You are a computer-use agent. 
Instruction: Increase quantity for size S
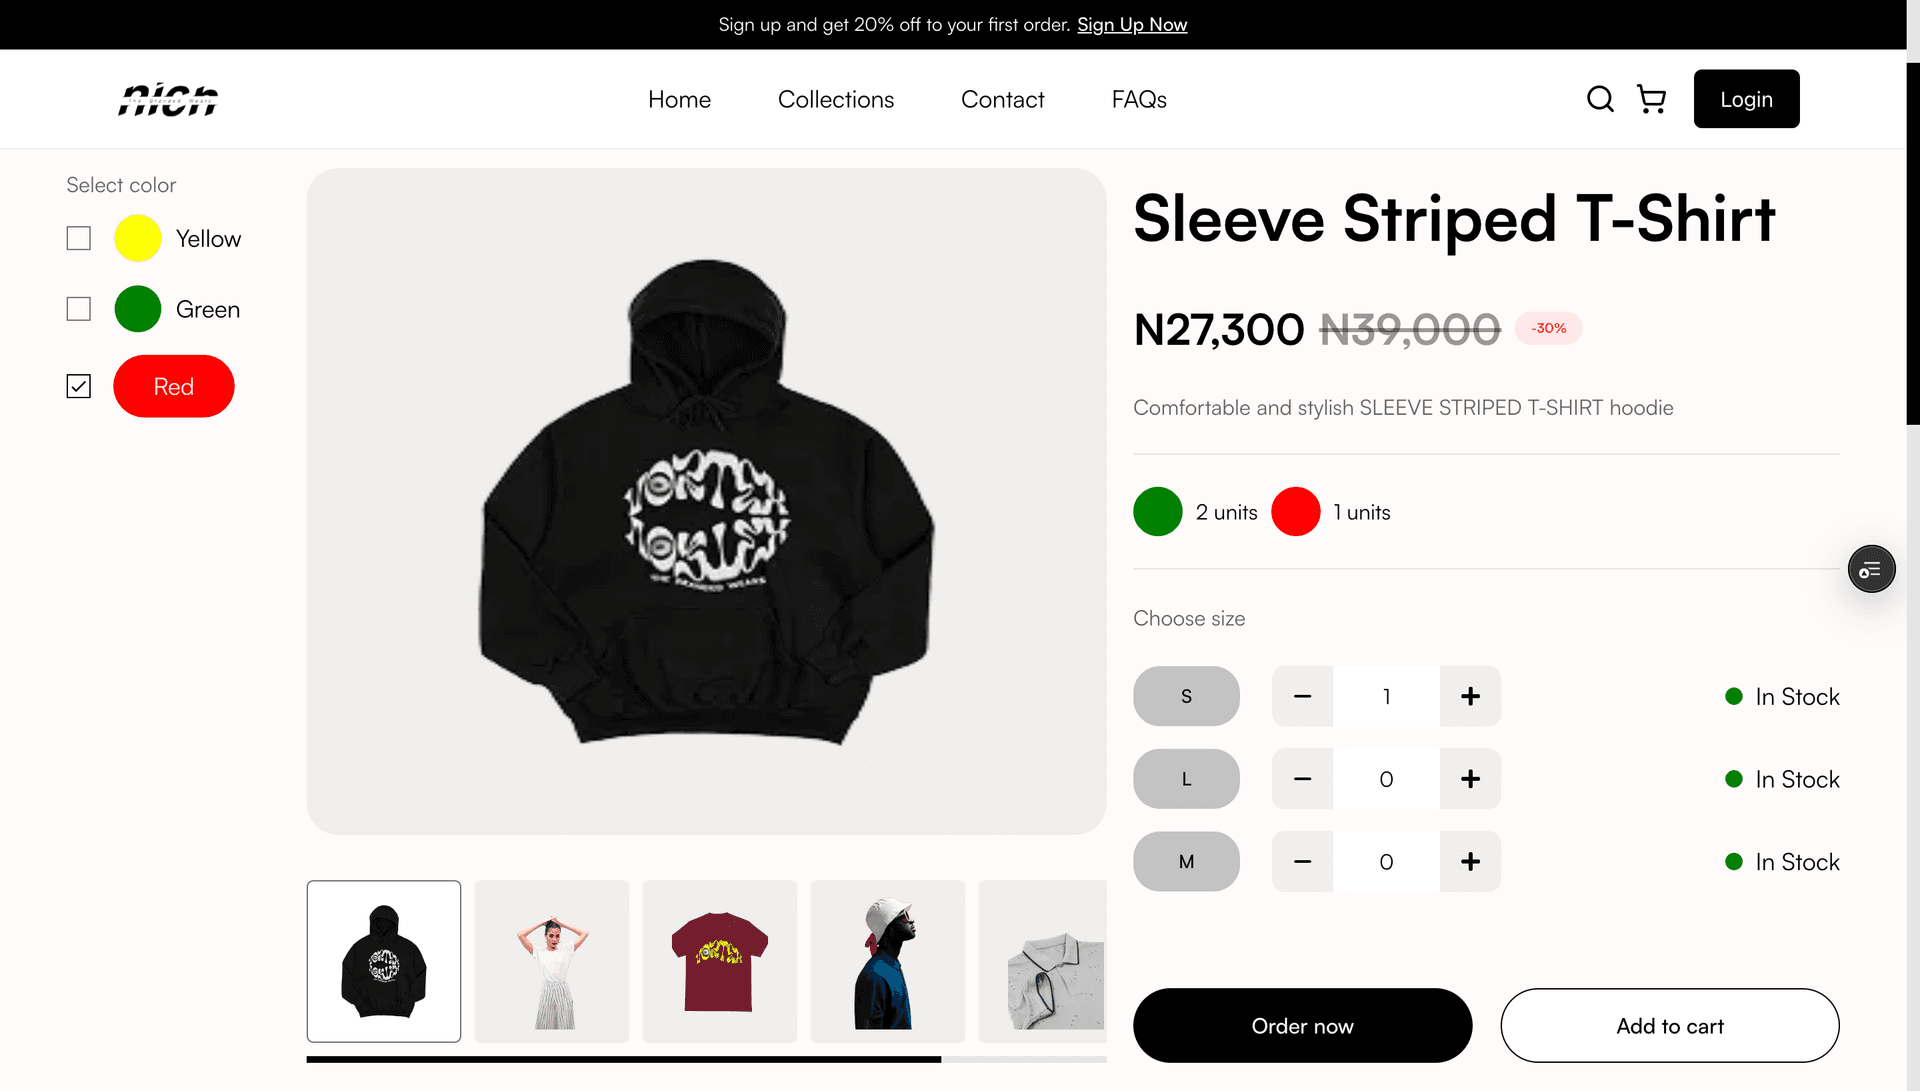[x=1470, y=696]
